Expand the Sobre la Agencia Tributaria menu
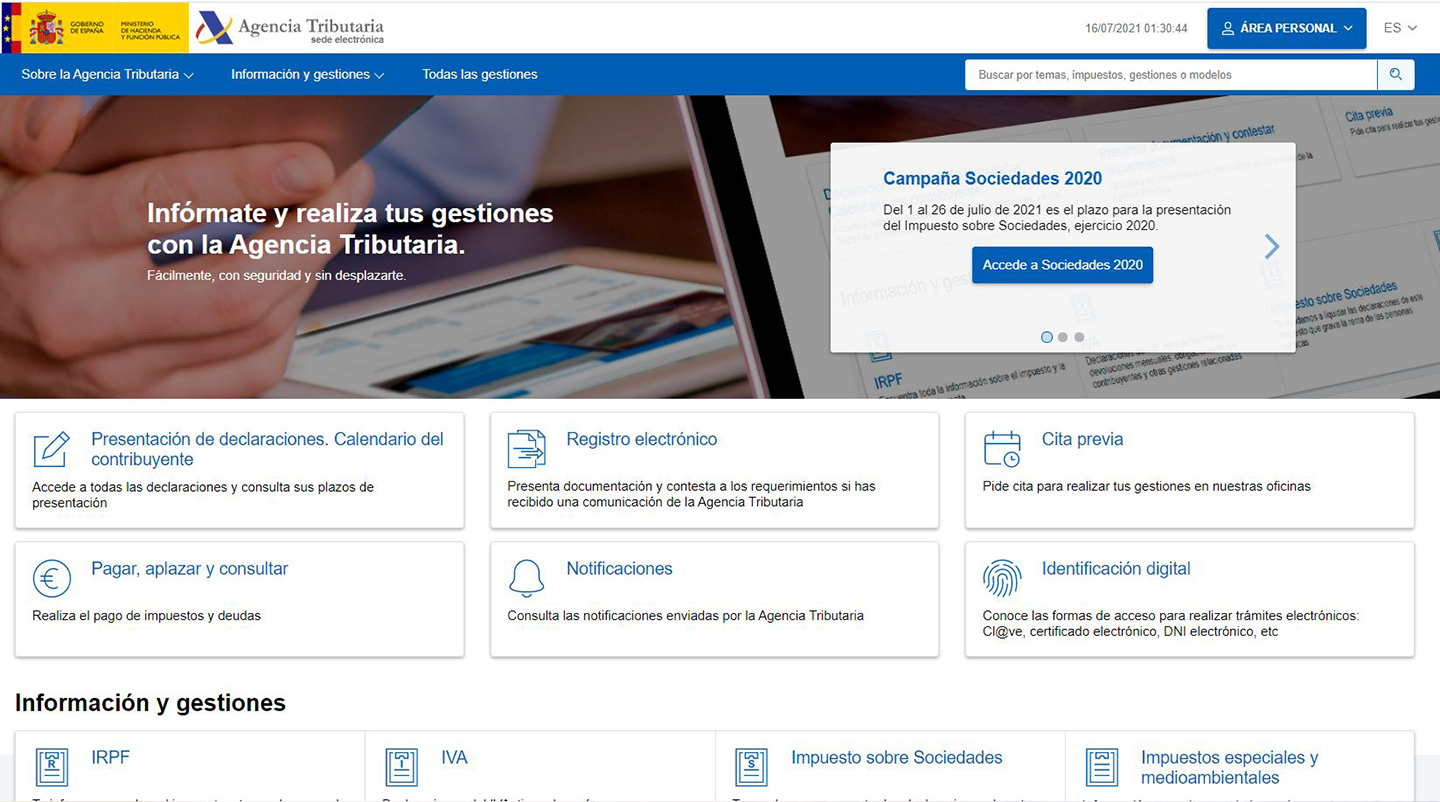Image resolution: width=1440 pixels, height=802 pixels. [x=107, y=75]
